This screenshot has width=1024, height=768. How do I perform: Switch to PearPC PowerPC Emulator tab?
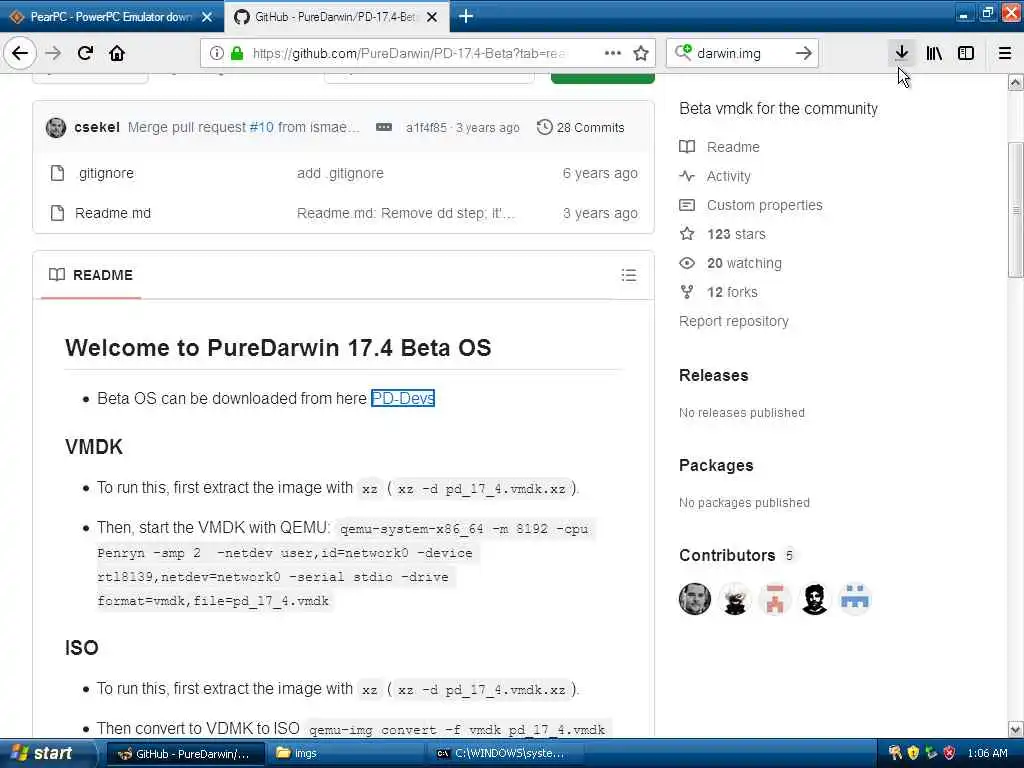pos(111,17)
